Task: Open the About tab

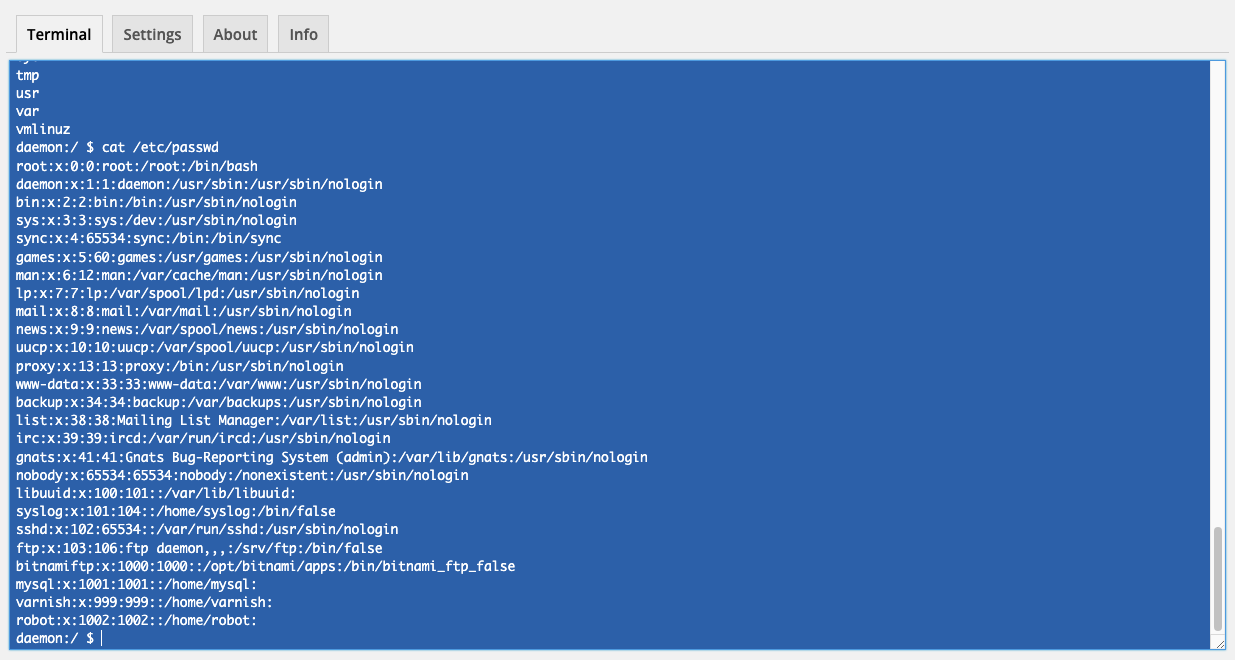Action: coord(235,34)
